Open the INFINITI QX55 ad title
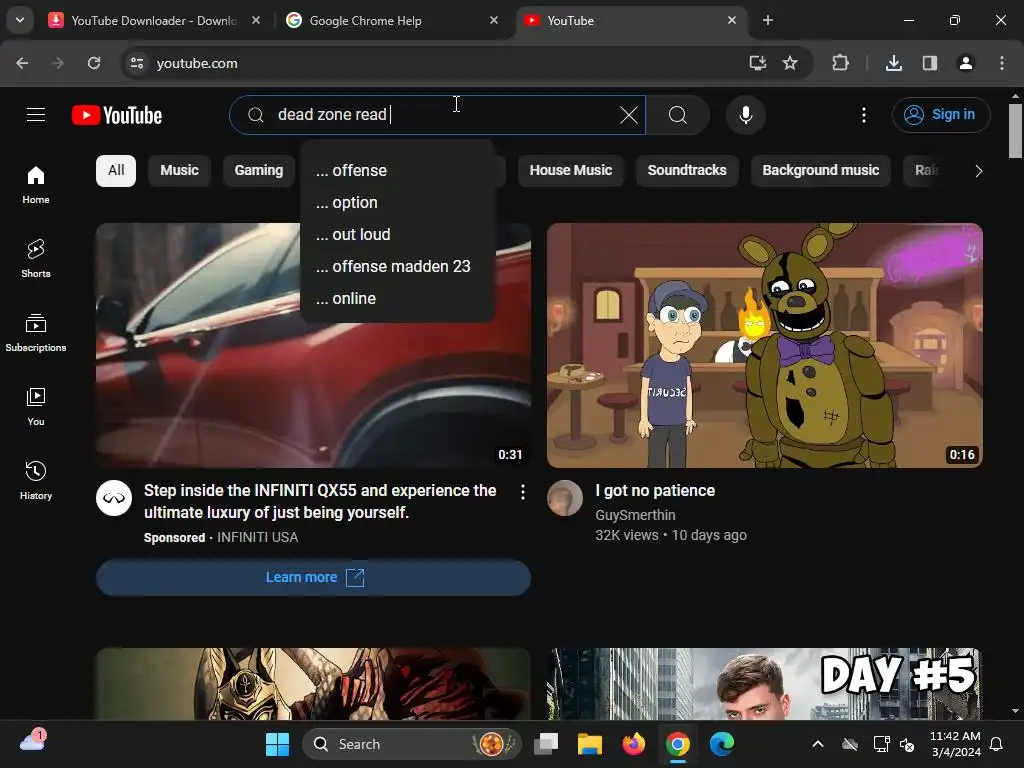 coord(320,502)
